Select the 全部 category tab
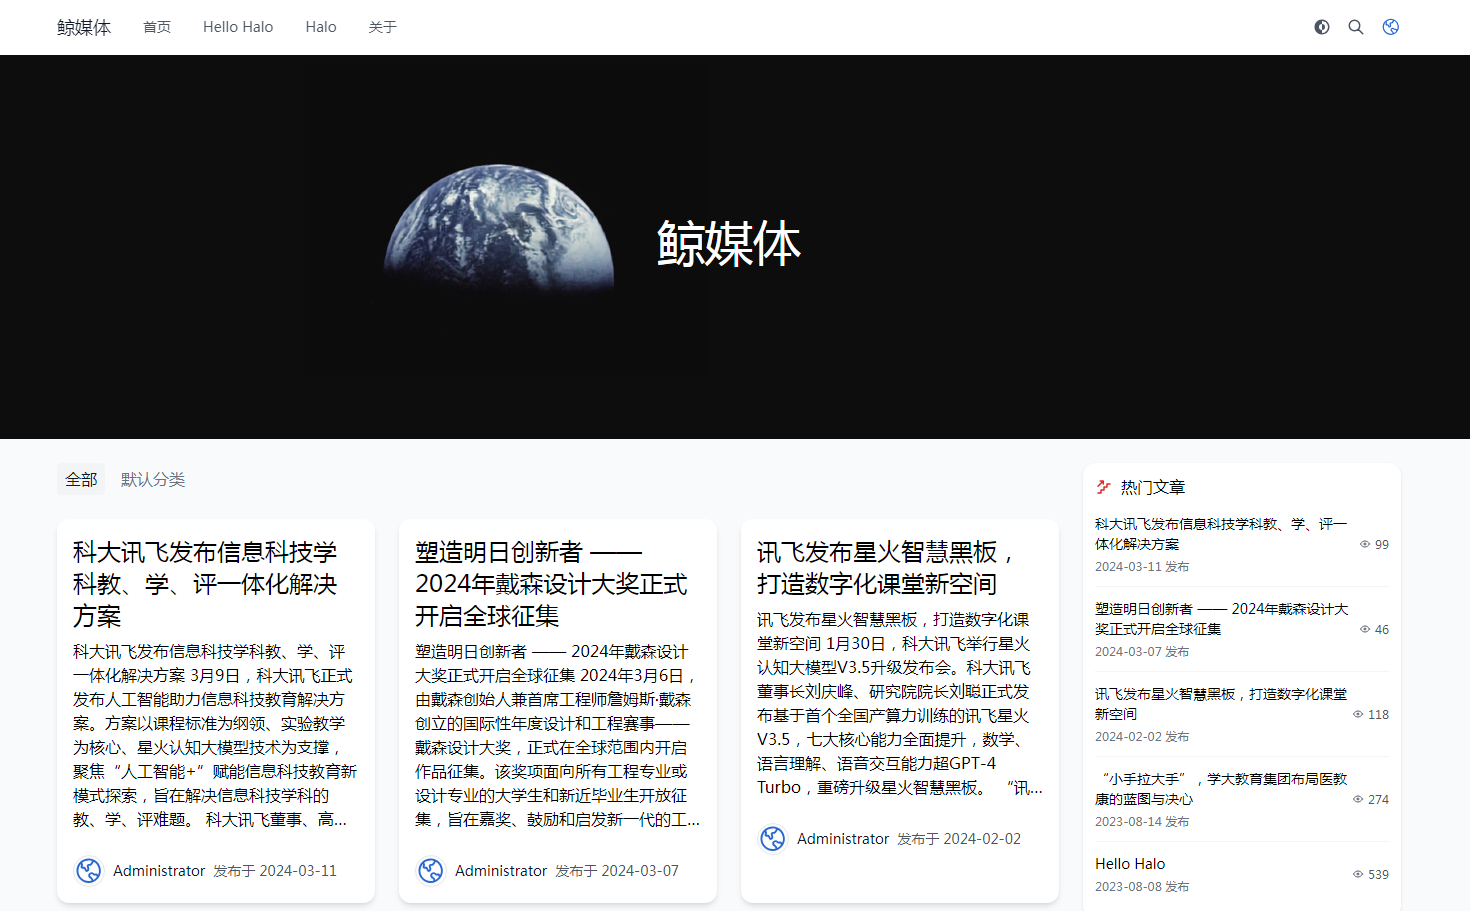The image size is (1470, 911). tap(81, 480)
